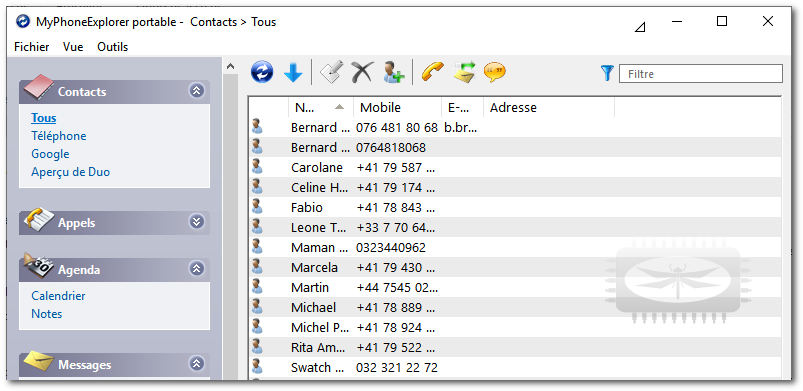Click the person icon beside Fabio
Screen dimensions: 803x391
point(257,207)
